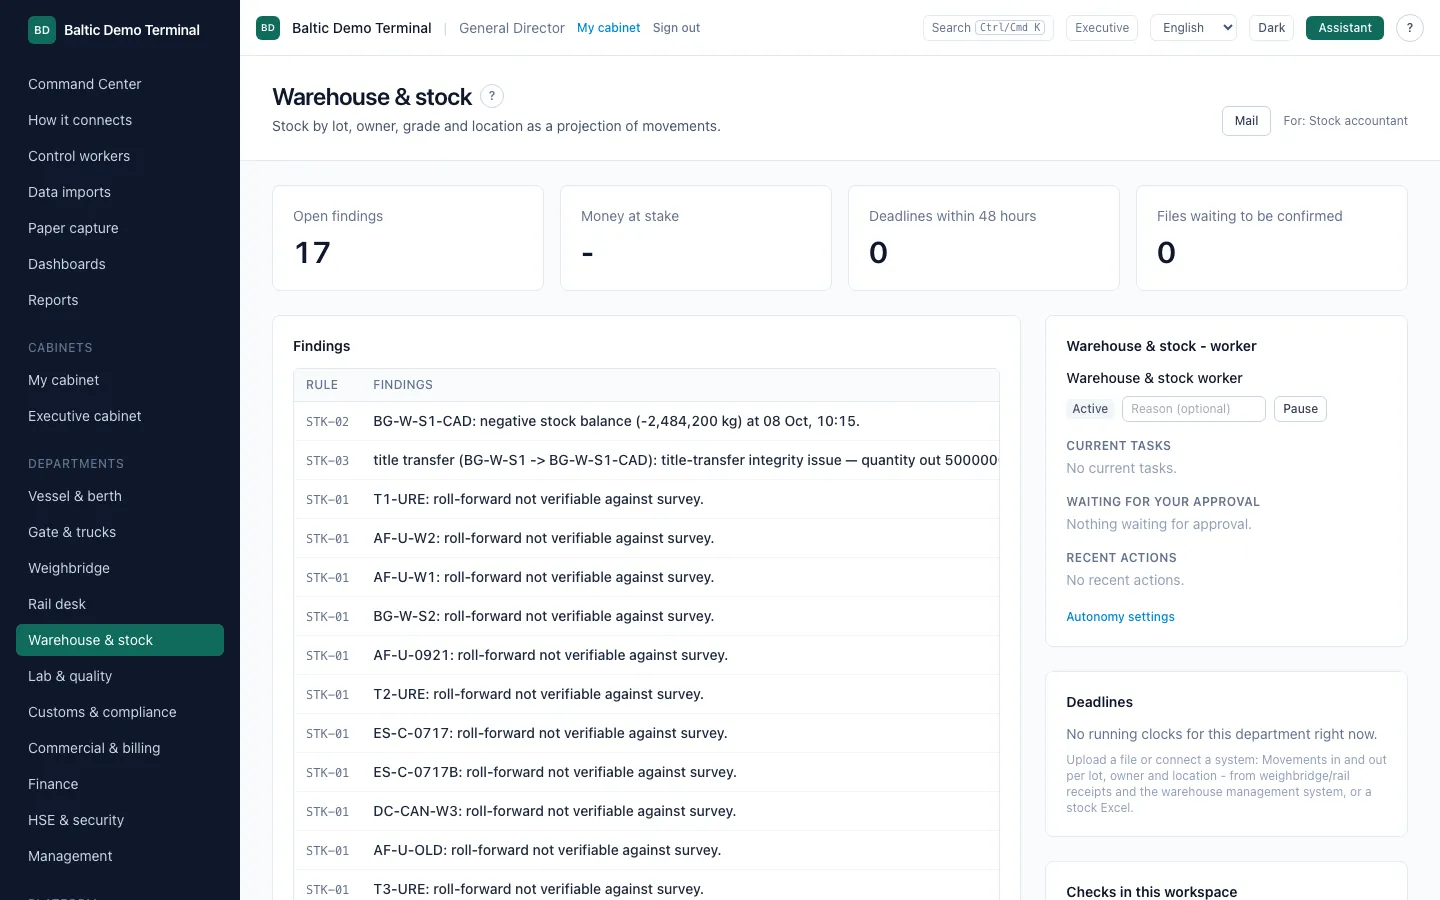
Task: Open the Assistant panel
Action: point(1345,28)
